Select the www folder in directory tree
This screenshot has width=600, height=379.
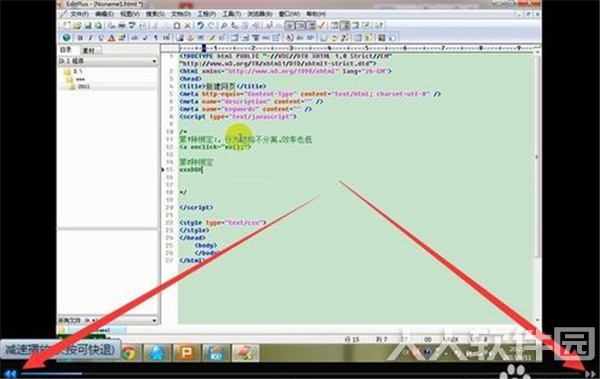[80, 79]
